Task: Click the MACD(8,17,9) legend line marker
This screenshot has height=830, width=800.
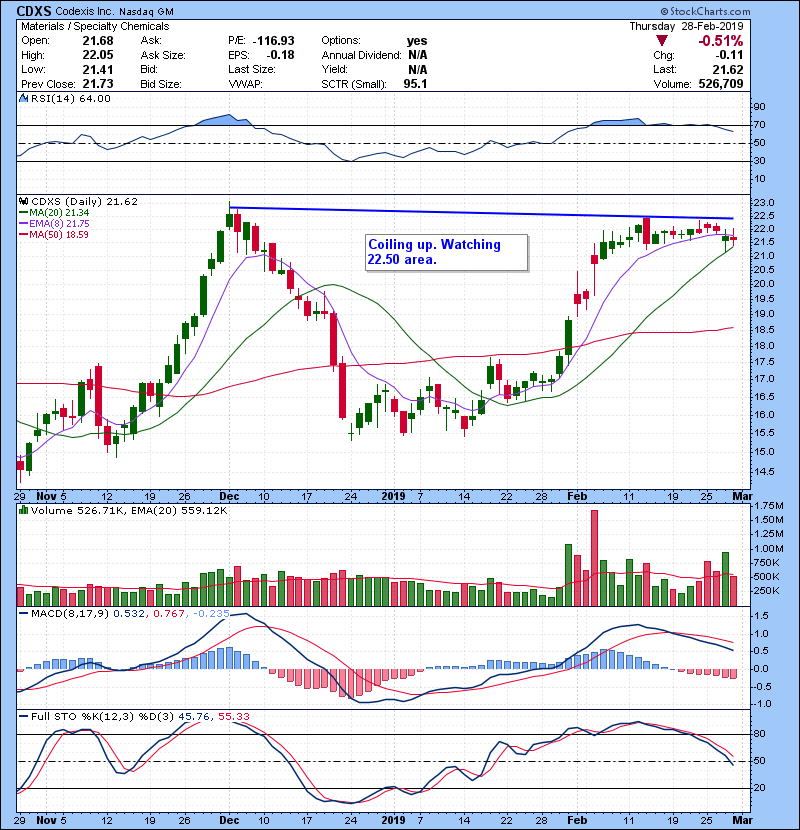Action: [23, 614]
